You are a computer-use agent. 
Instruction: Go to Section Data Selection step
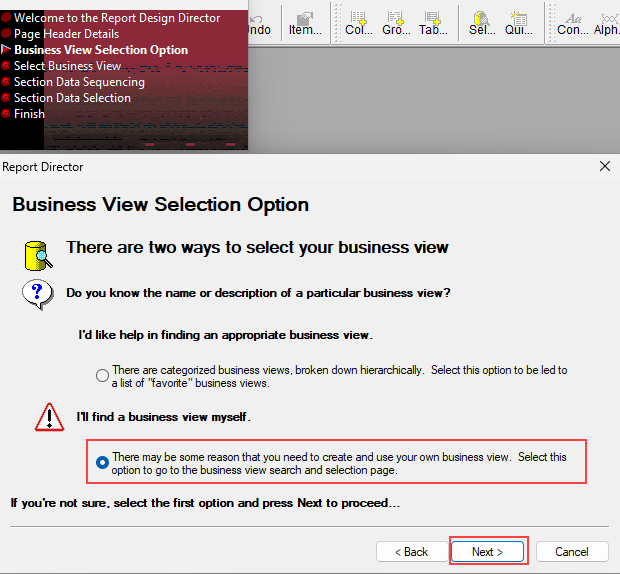pyautogui.click(x=72, y=98)
